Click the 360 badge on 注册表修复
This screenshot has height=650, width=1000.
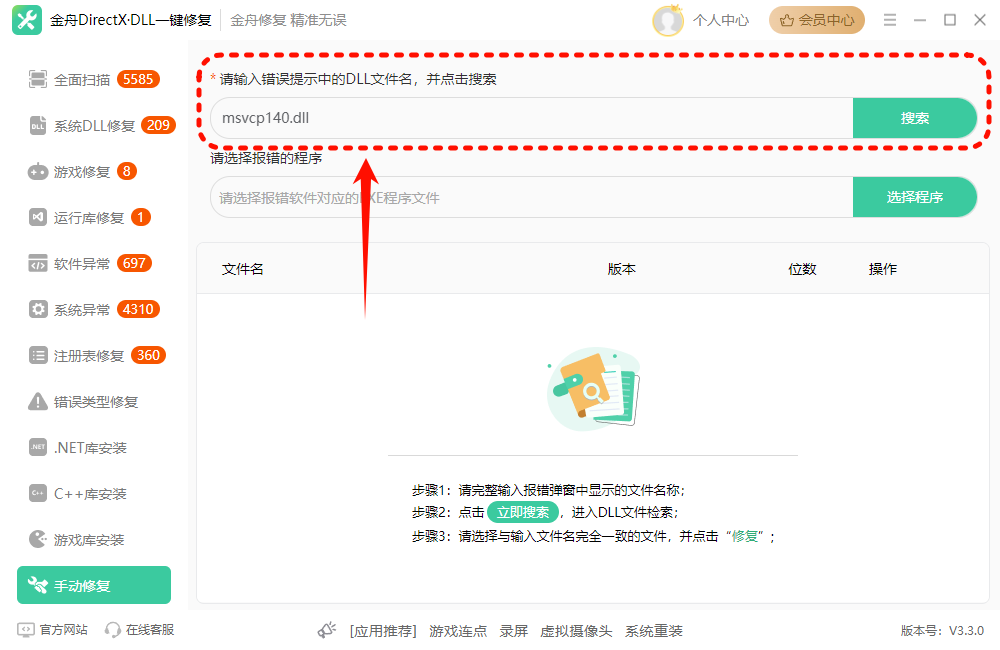point(148,355)
